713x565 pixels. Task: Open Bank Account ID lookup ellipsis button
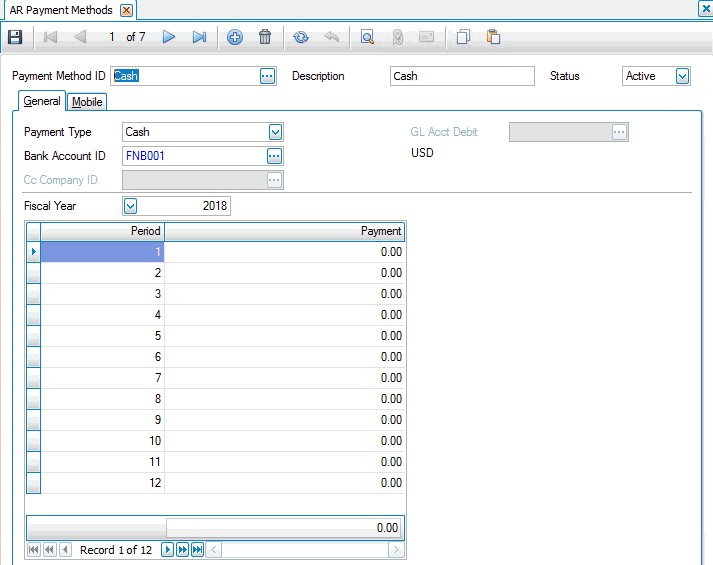point(274,156)
